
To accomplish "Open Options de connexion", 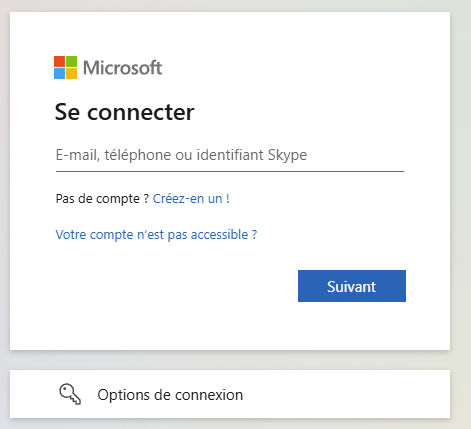I will tap(230, 394).
